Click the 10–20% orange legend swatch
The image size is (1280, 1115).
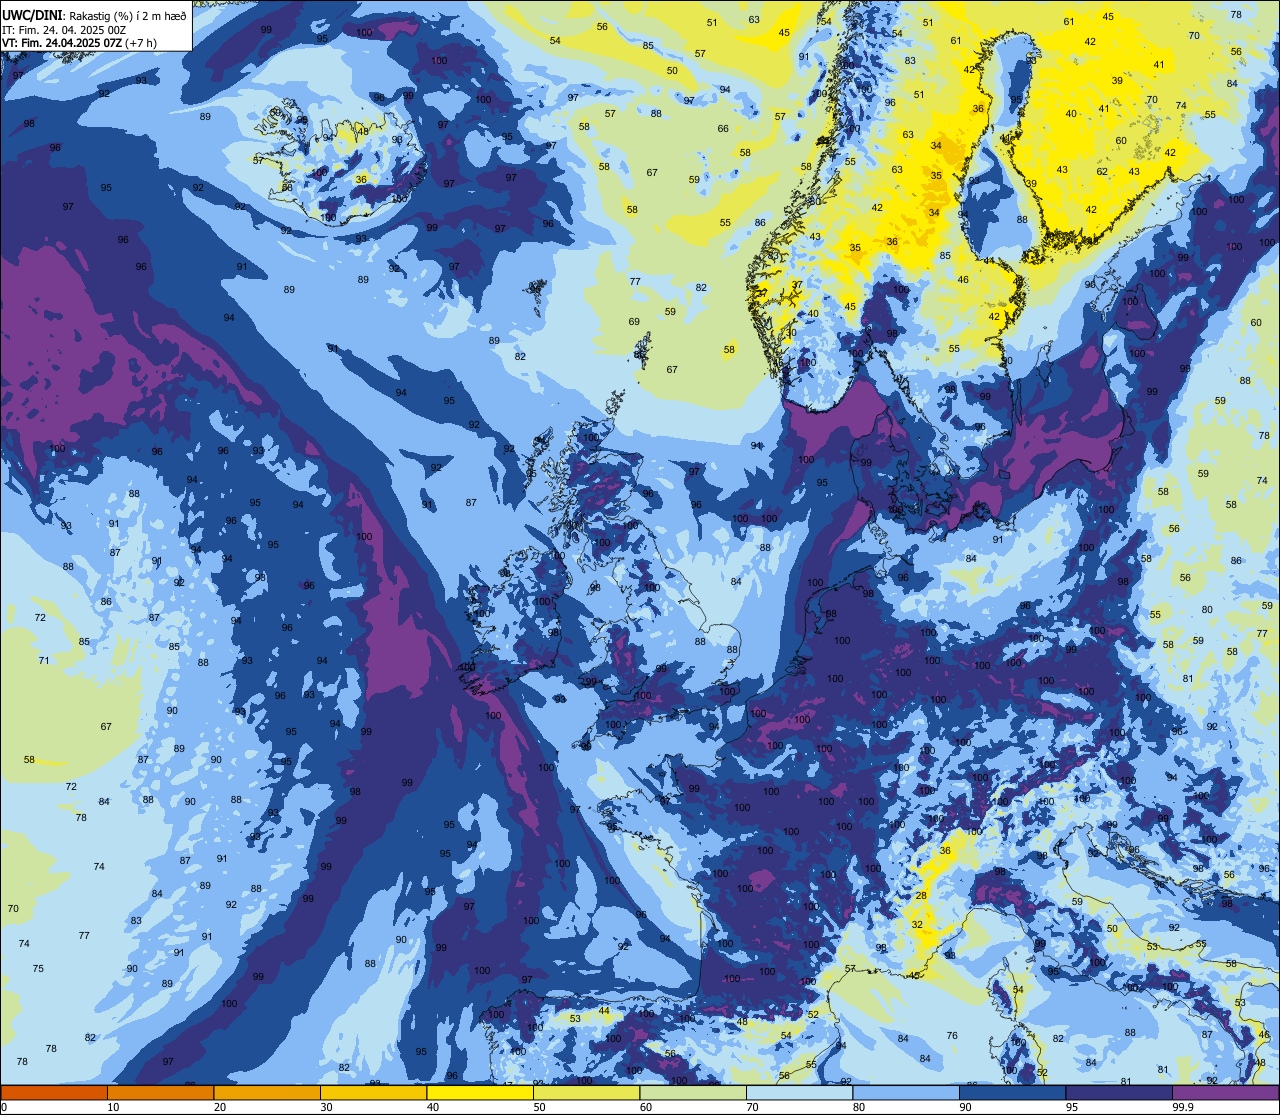click(160, 1092)
